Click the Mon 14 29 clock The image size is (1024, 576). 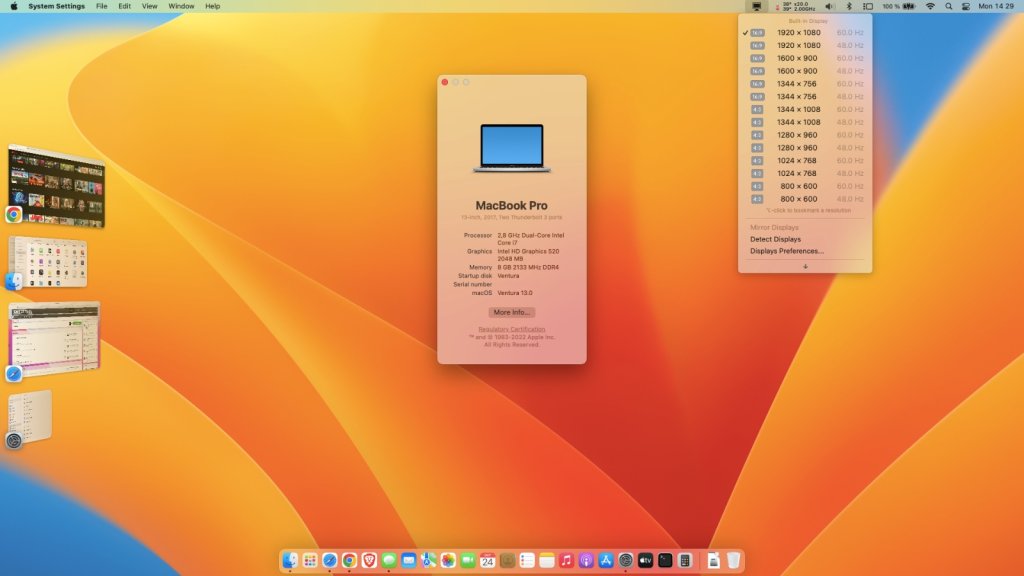coord(996,7)
